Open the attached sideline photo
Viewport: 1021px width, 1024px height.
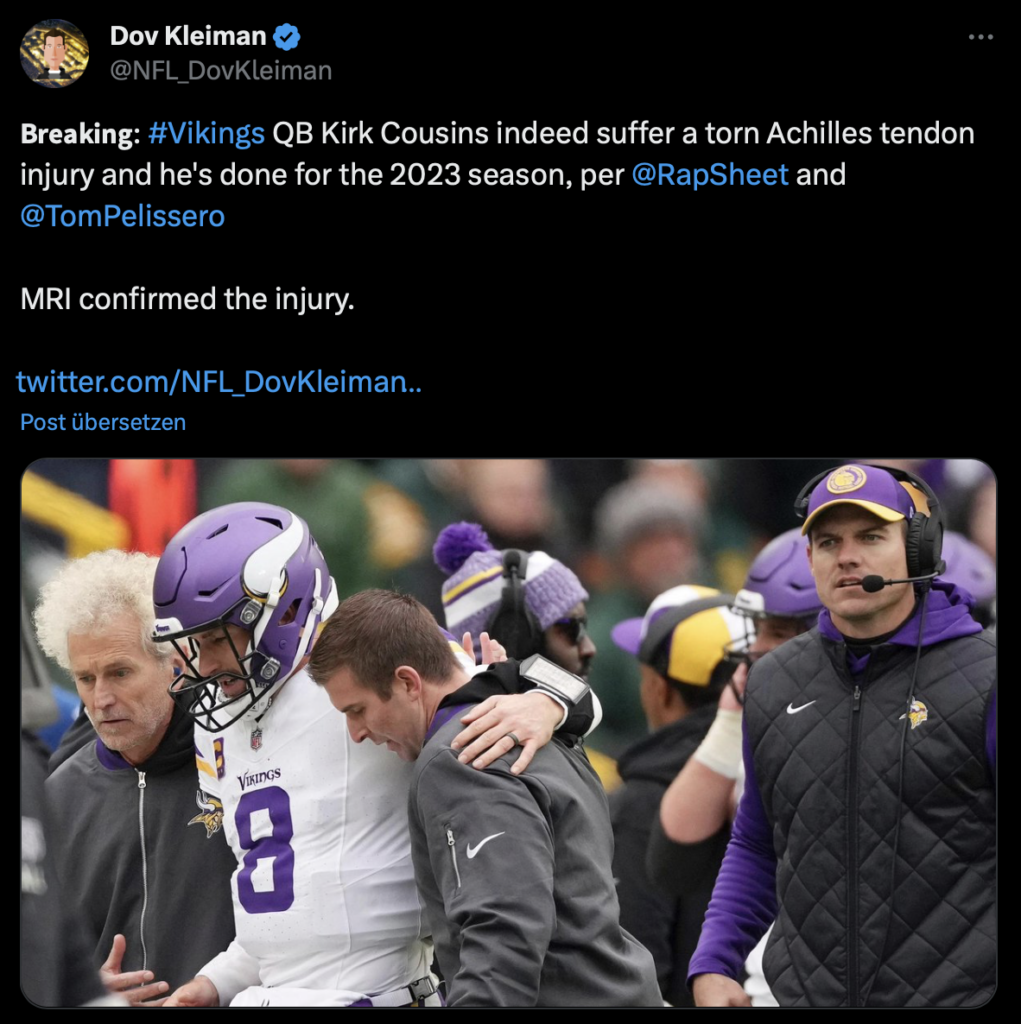[x=509, y=733]
